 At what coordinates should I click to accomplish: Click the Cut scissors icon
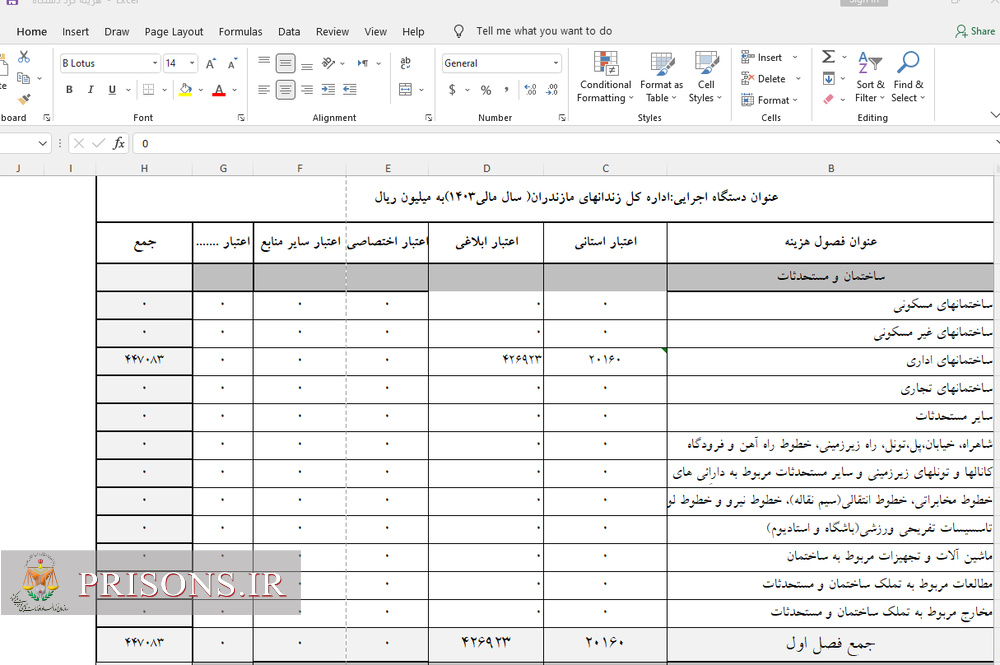(24, 57)
